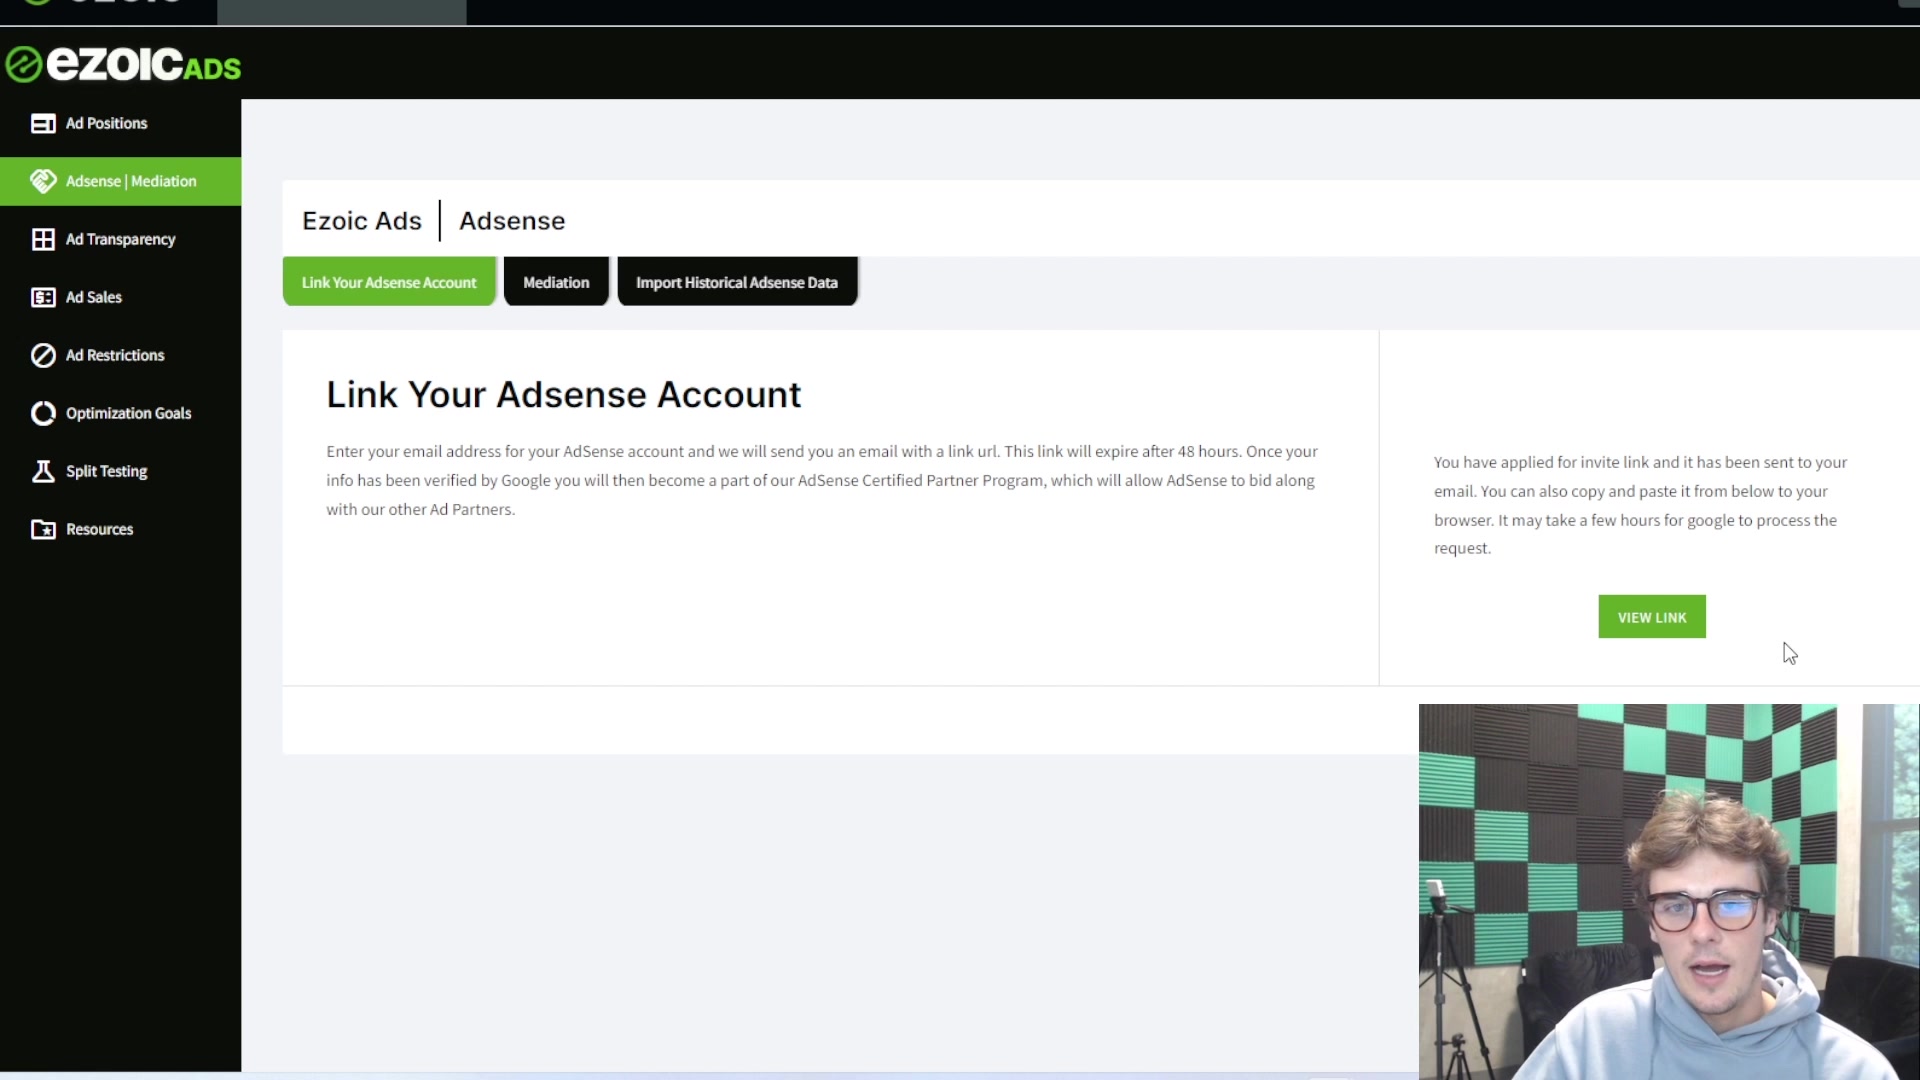This screenshot has height=1080, width=1920.
Task: Click the Resources folder star icon
Action: tap(43, 530)
